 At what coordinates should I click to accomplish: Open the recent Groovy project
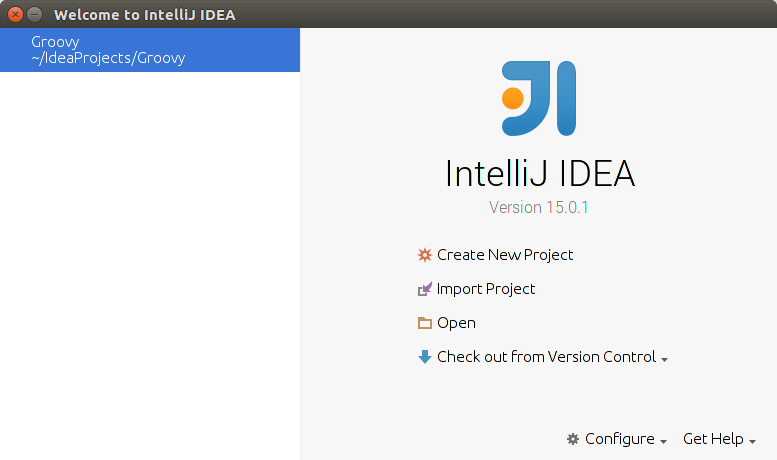[150, 50]
